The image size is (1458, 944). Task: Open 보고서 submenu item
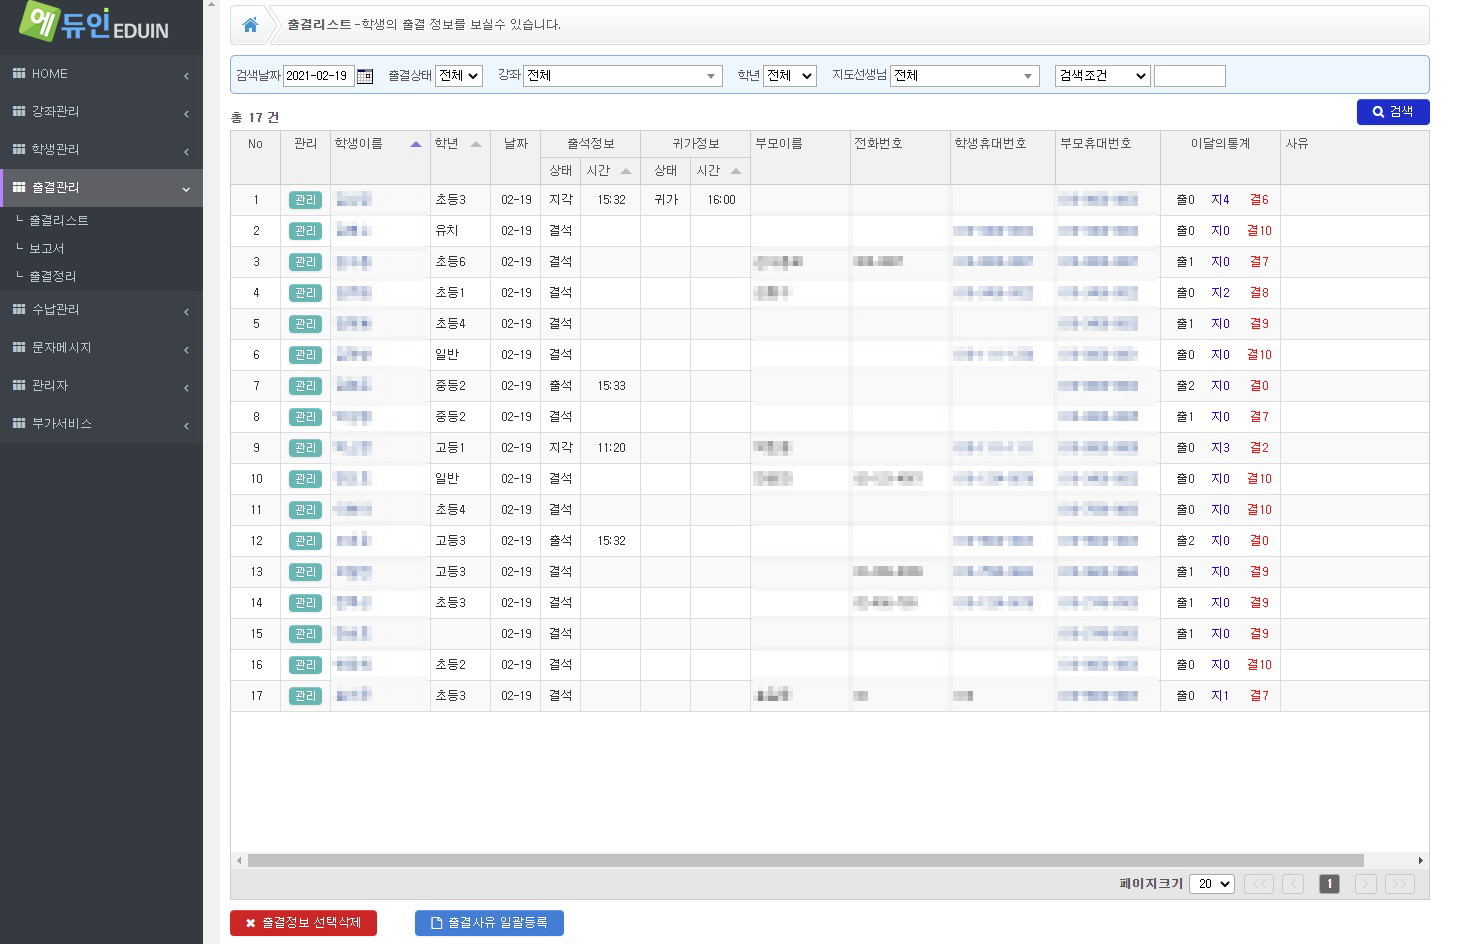pos(47,248)
